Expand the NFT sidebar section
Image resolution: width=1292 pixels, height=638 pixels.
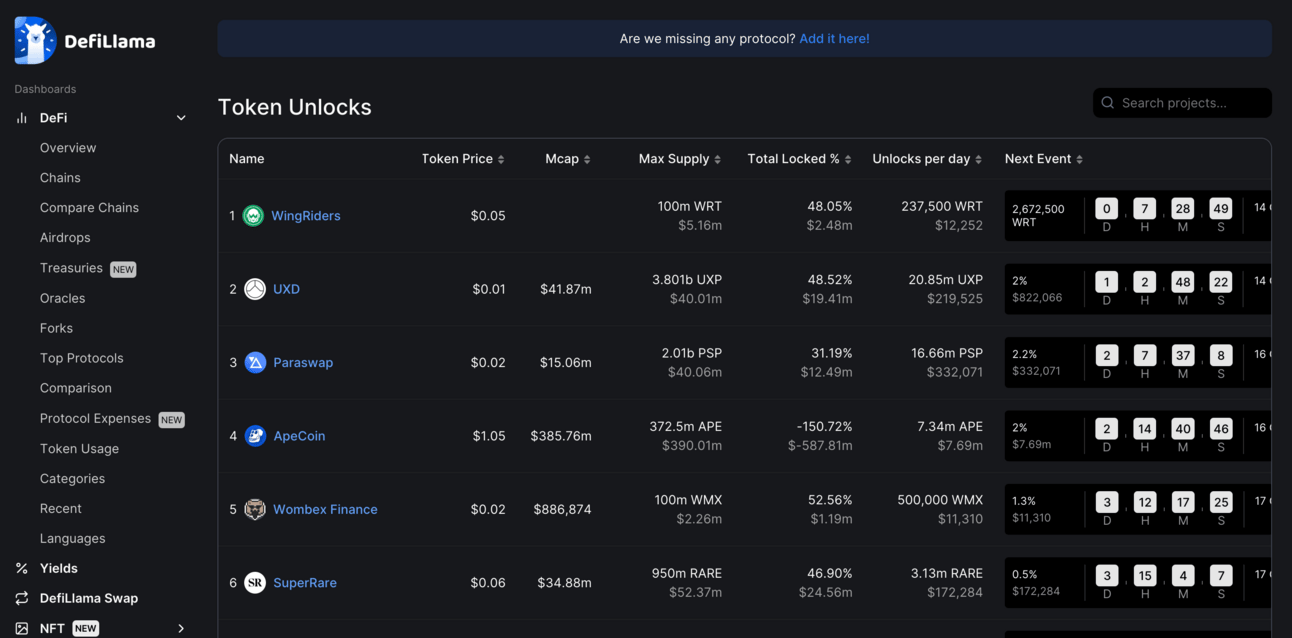(x=181, y=628)
